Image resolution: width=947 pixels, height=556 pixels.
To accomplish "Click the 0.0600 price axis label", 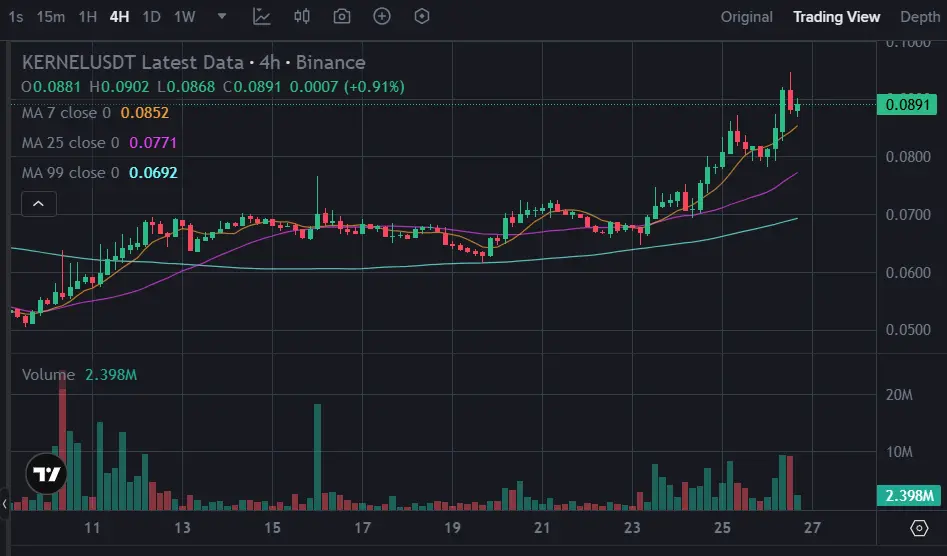I will point(908,272).
